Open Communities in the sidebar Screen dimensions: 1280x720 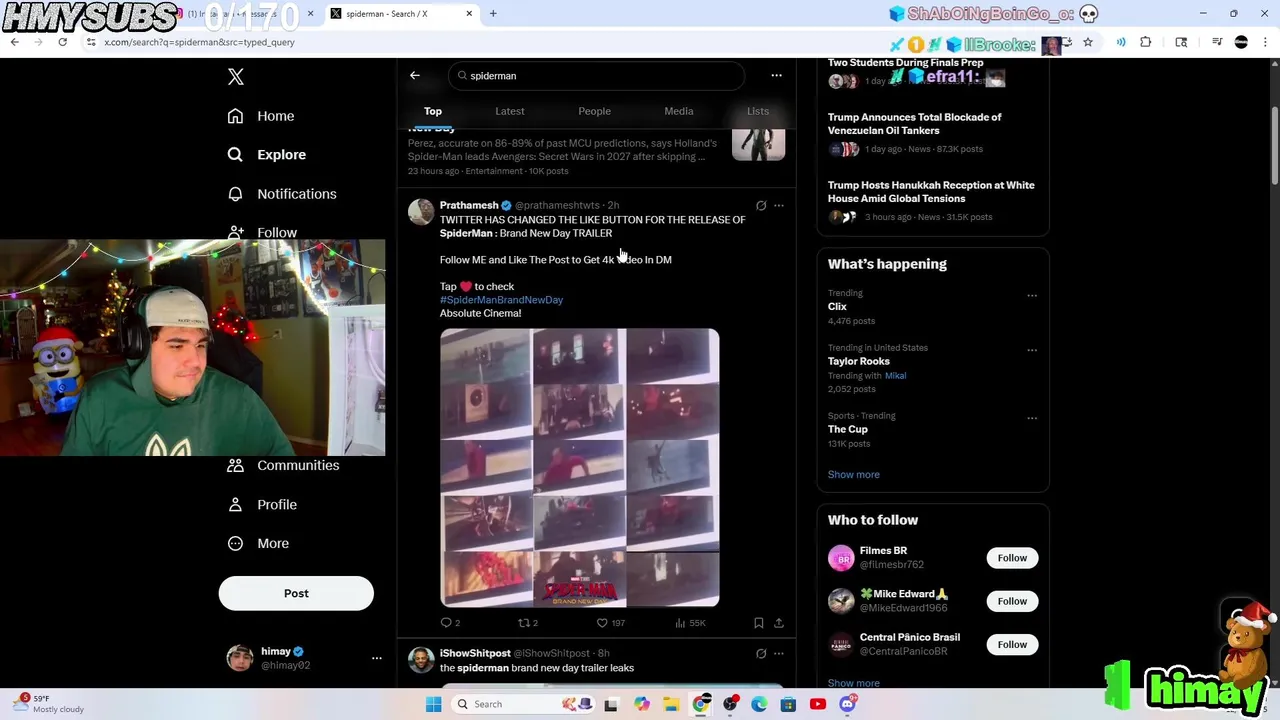283,465
